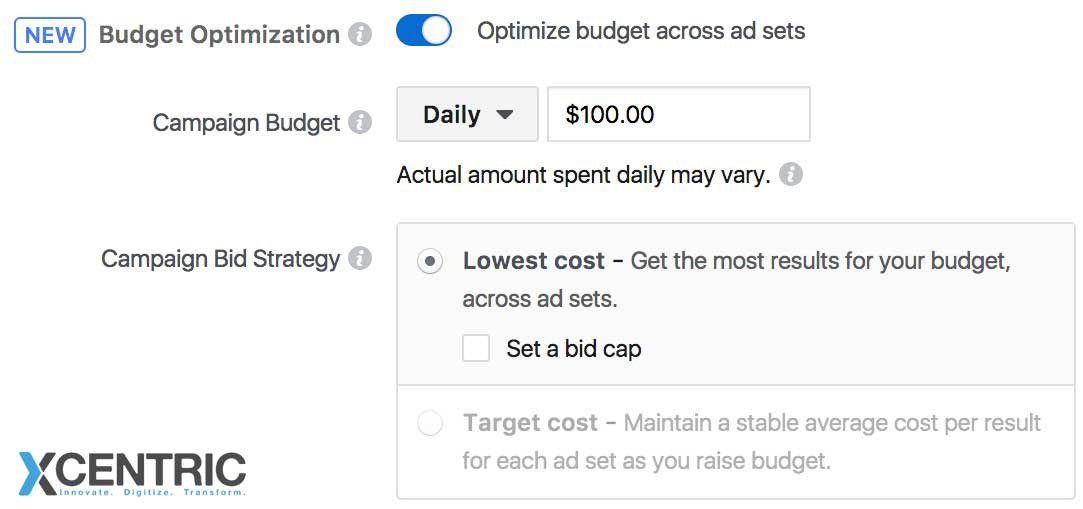Click 'Optimize budget across ad sets' text
Screen dimensions: 1083x509
(x=641, y=31)
